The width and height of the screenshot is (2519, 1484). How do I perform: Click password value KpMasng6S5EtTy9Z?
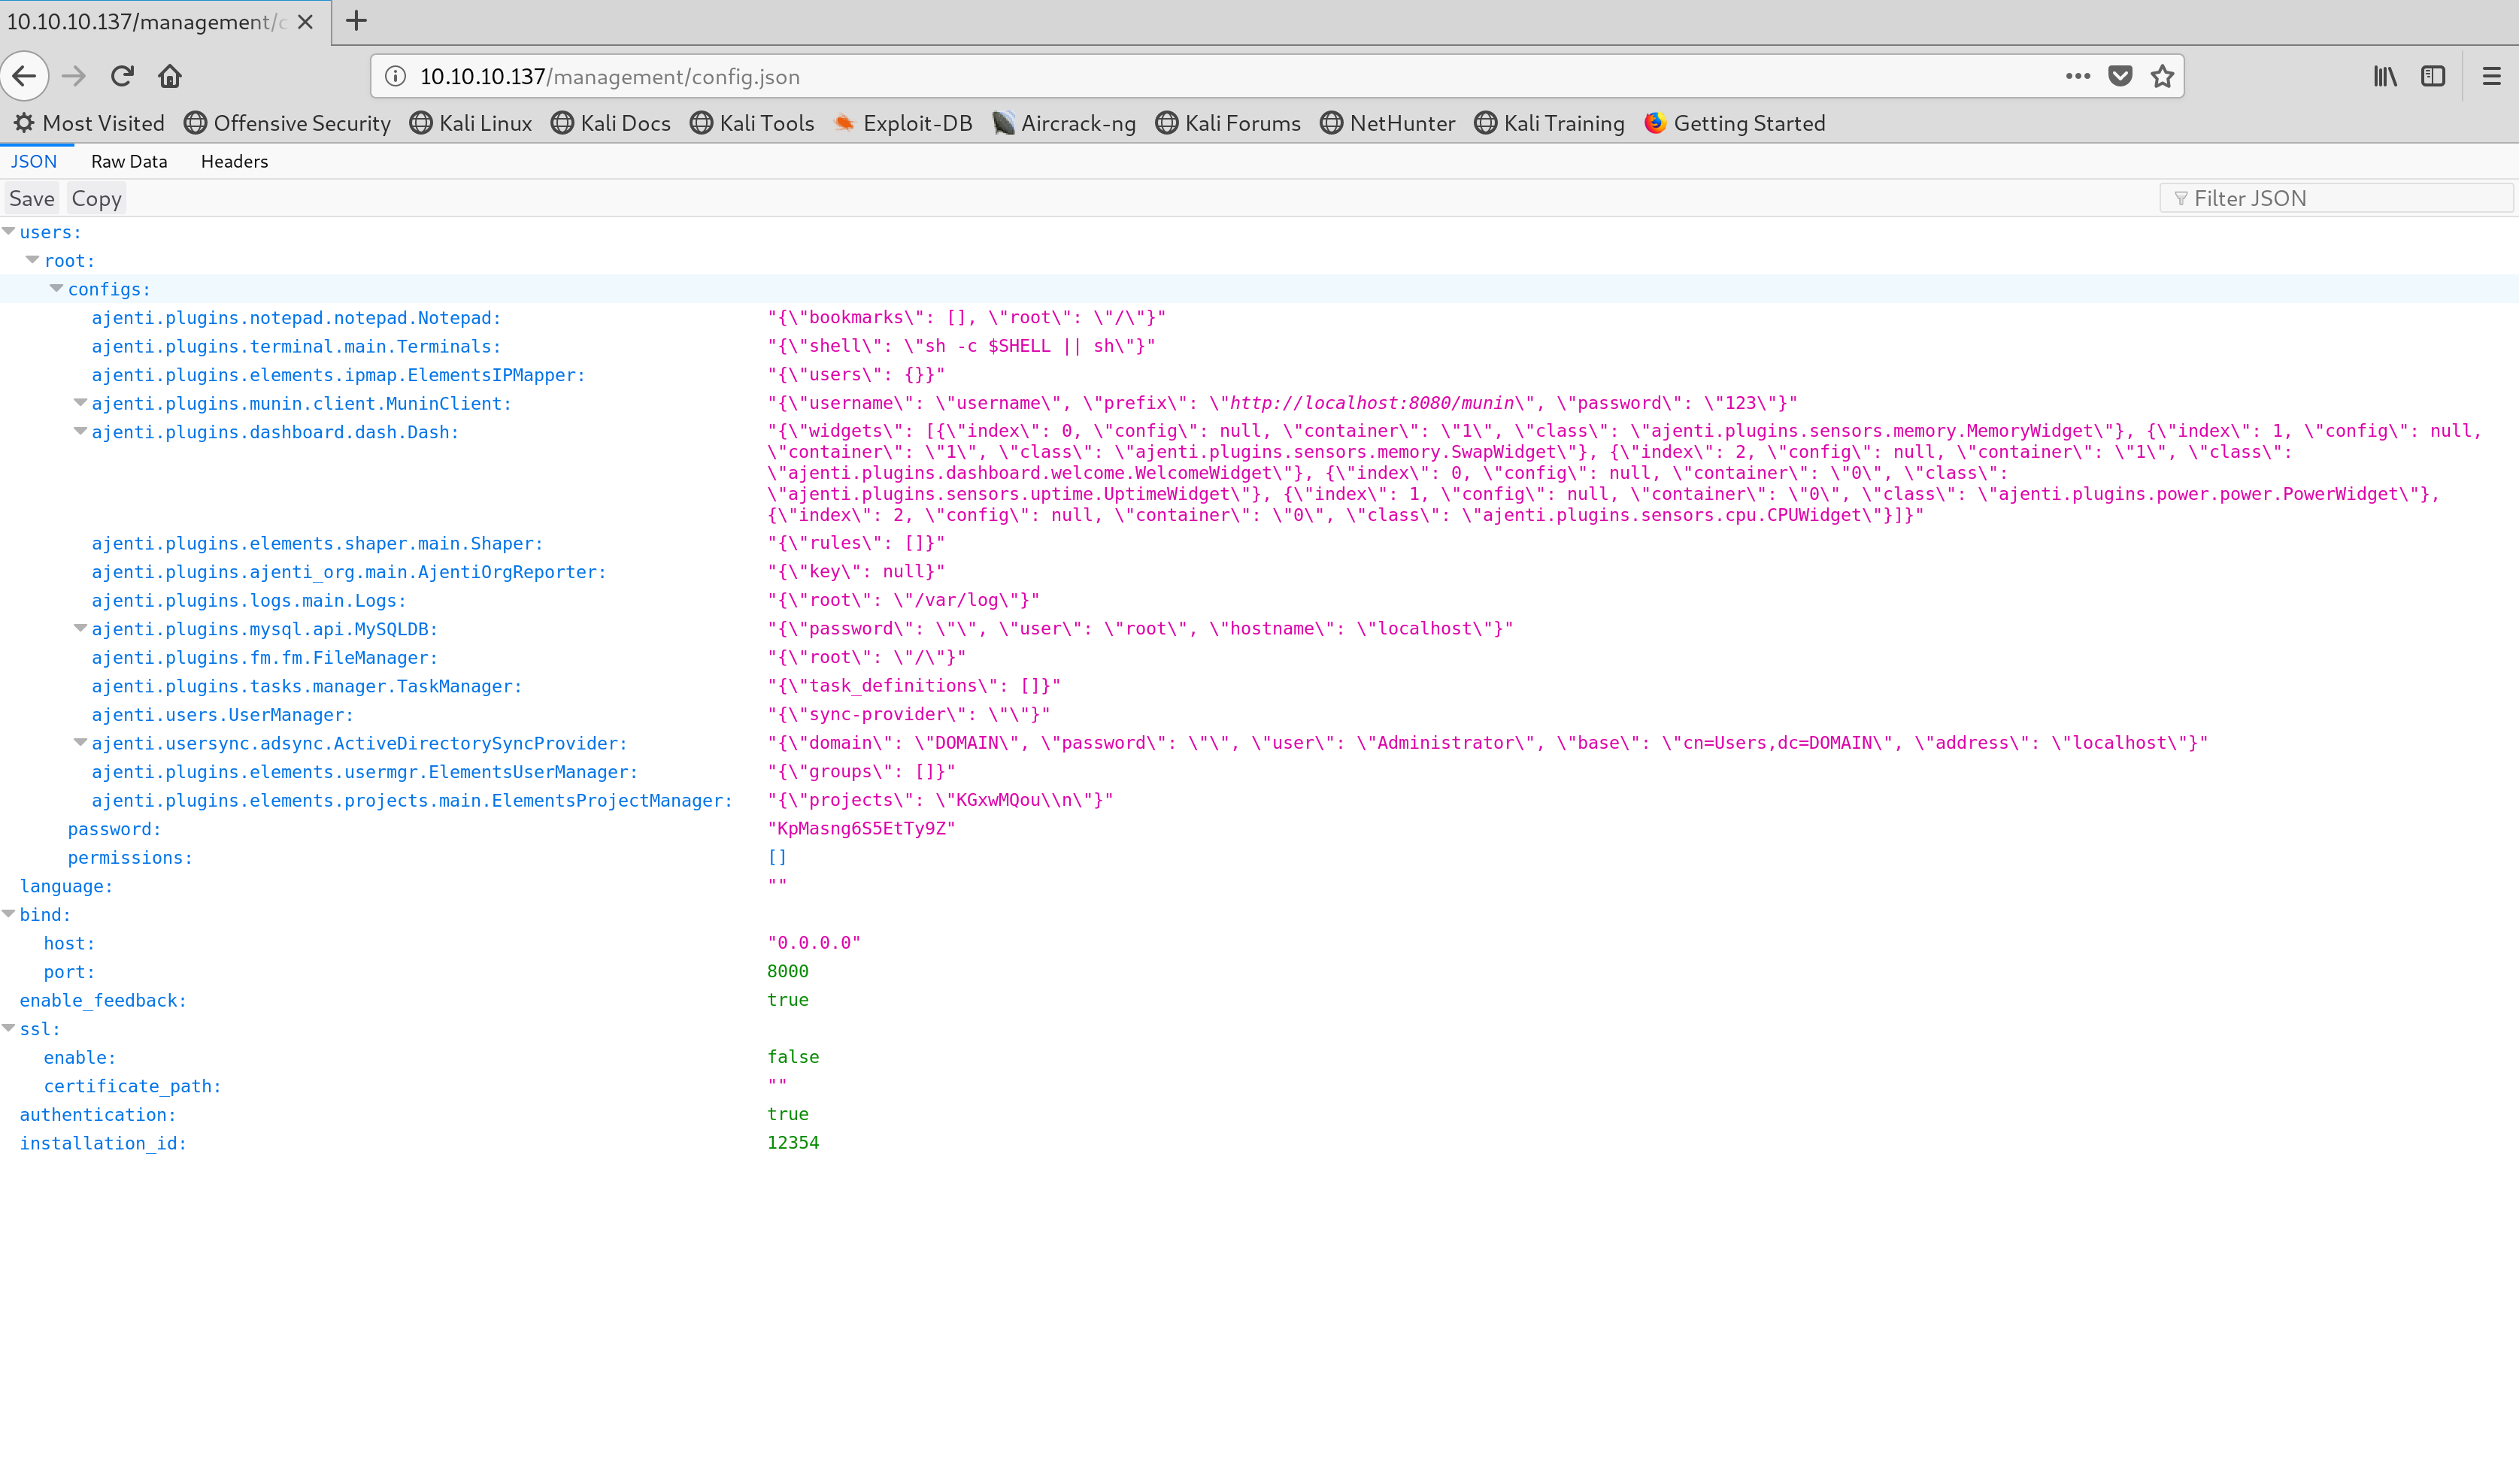861,828
